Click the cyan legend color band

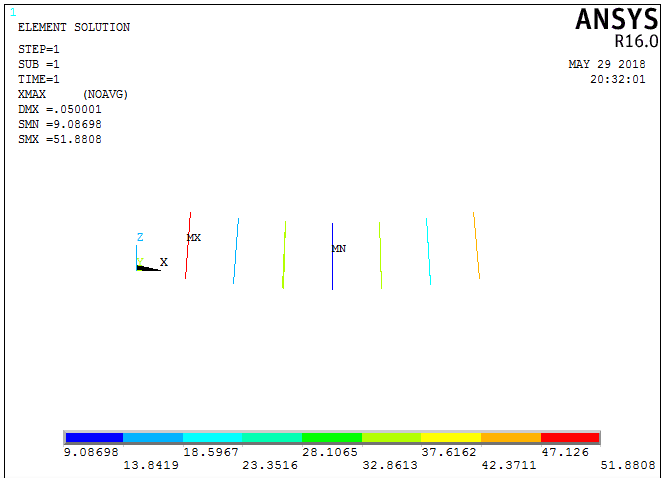click(212, 437)
